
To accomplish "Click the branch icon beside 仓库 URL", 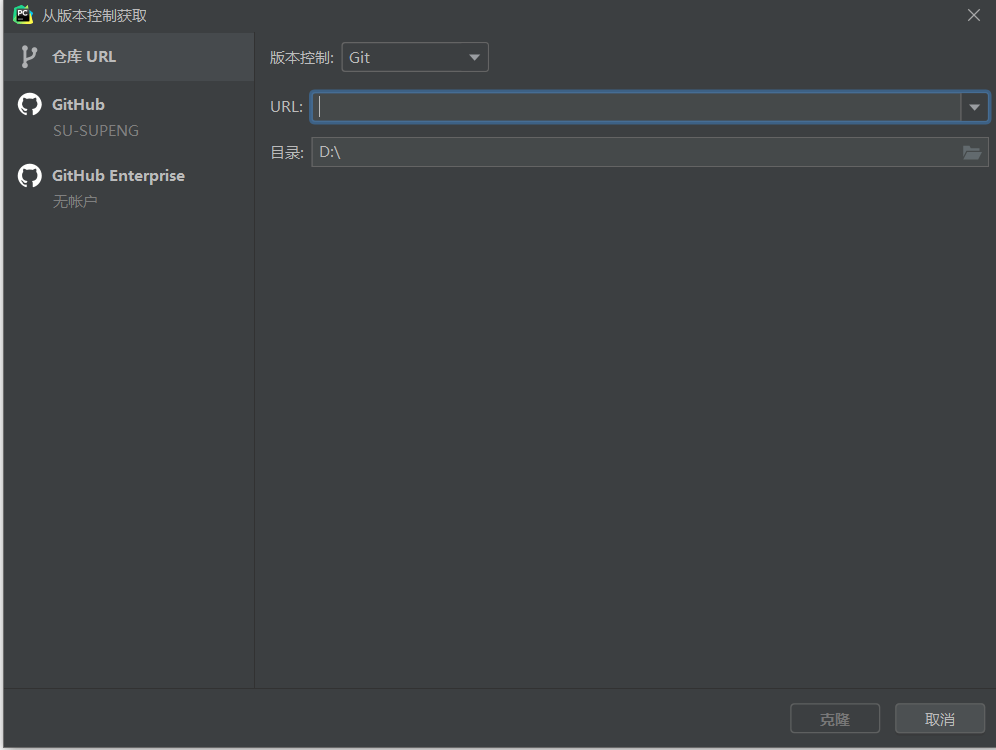I will 29,57.
